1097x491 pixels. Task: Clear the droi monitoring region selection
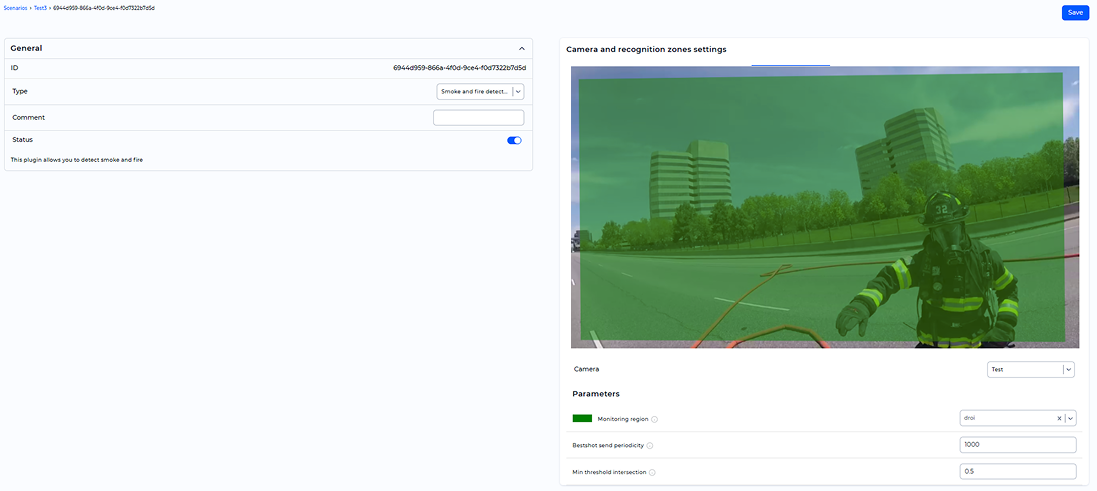pyautogui.click(x=1059, y=419)
